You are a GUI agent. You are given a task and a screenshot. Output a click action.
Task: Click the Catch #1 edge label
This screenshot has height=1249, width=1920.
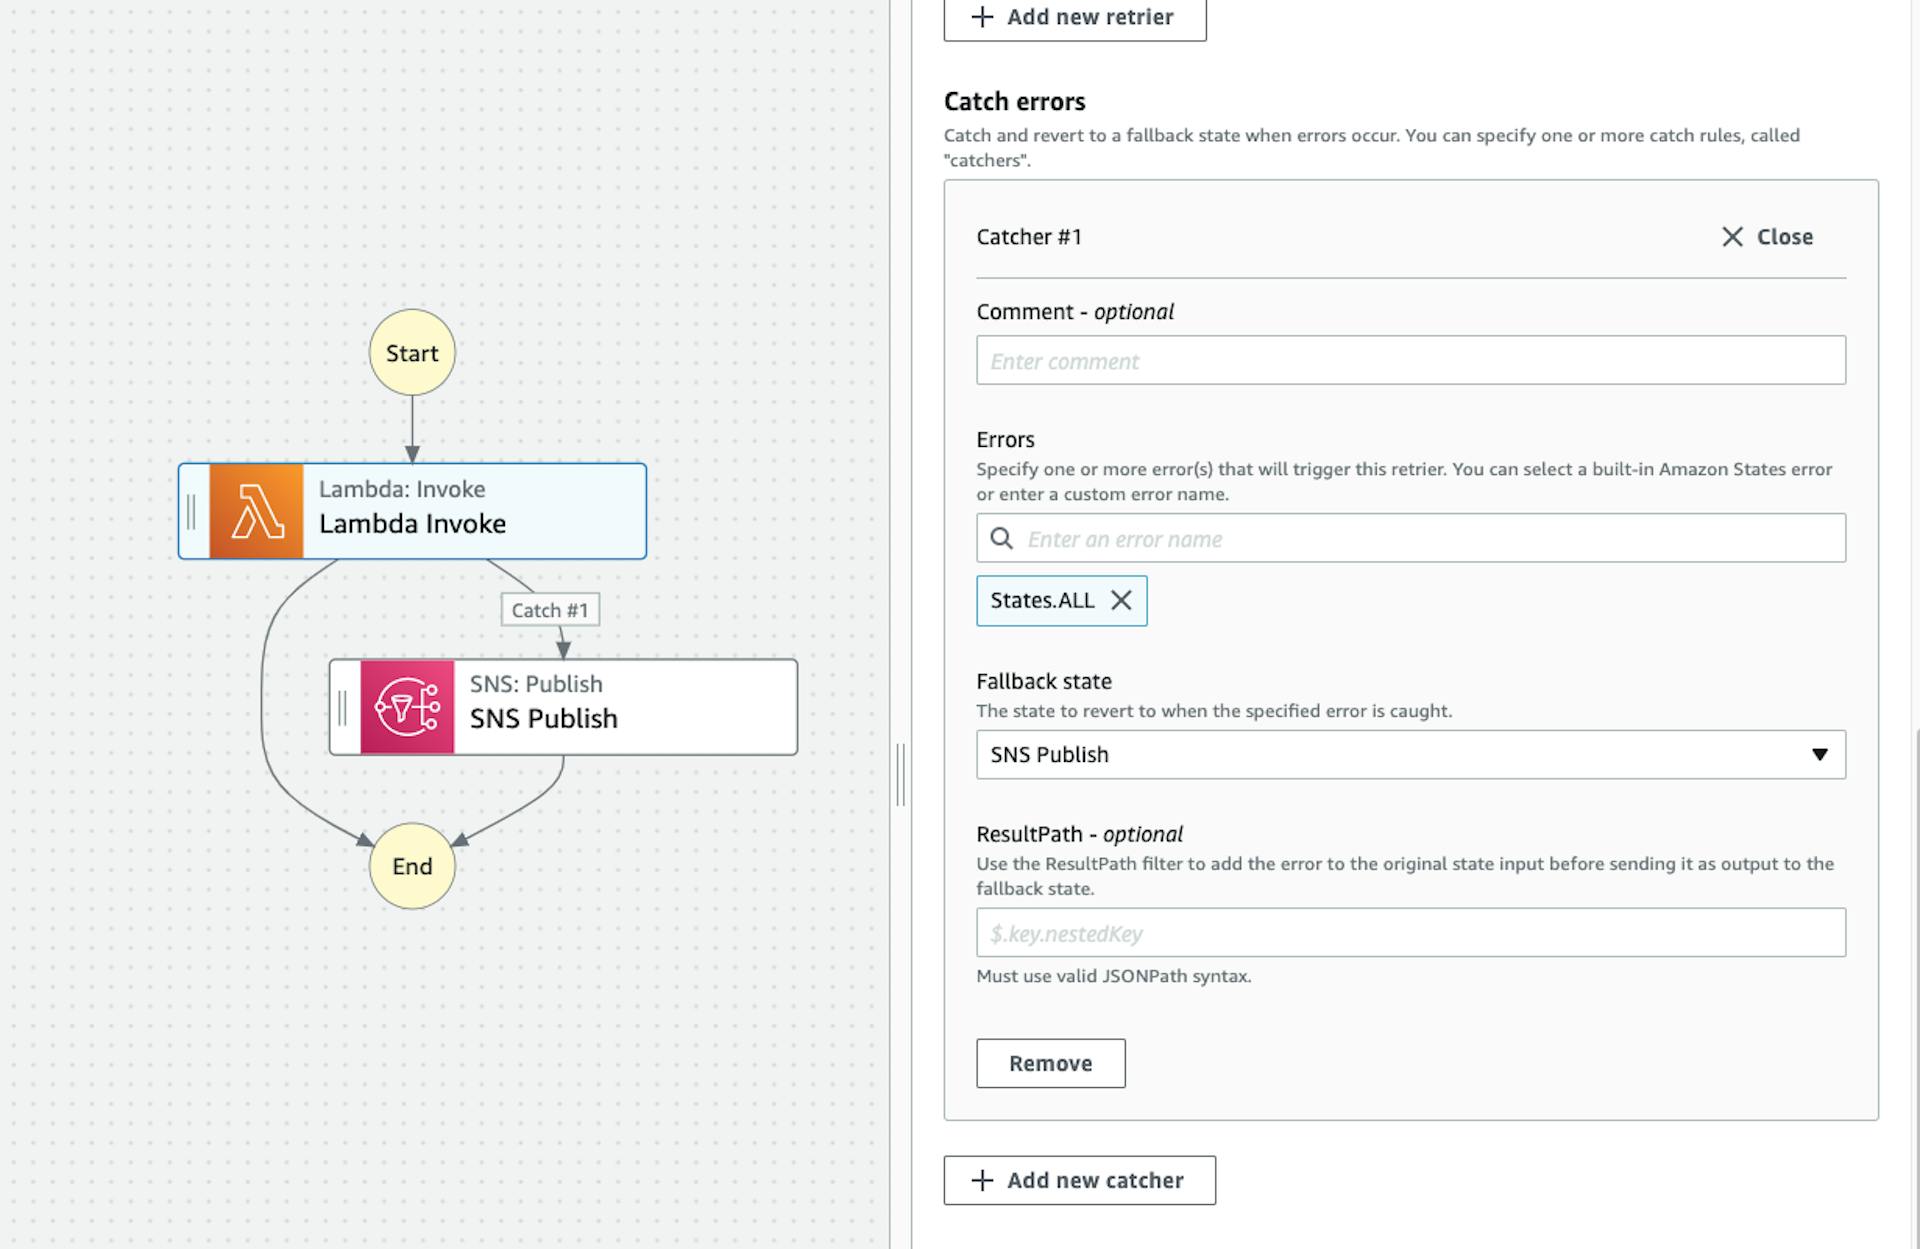[550, 610]
